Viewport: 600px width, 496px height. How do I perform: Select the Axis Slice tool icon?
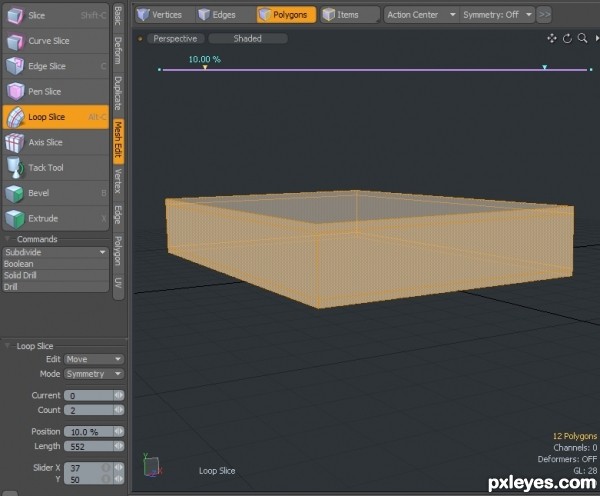tap(15, 142)
